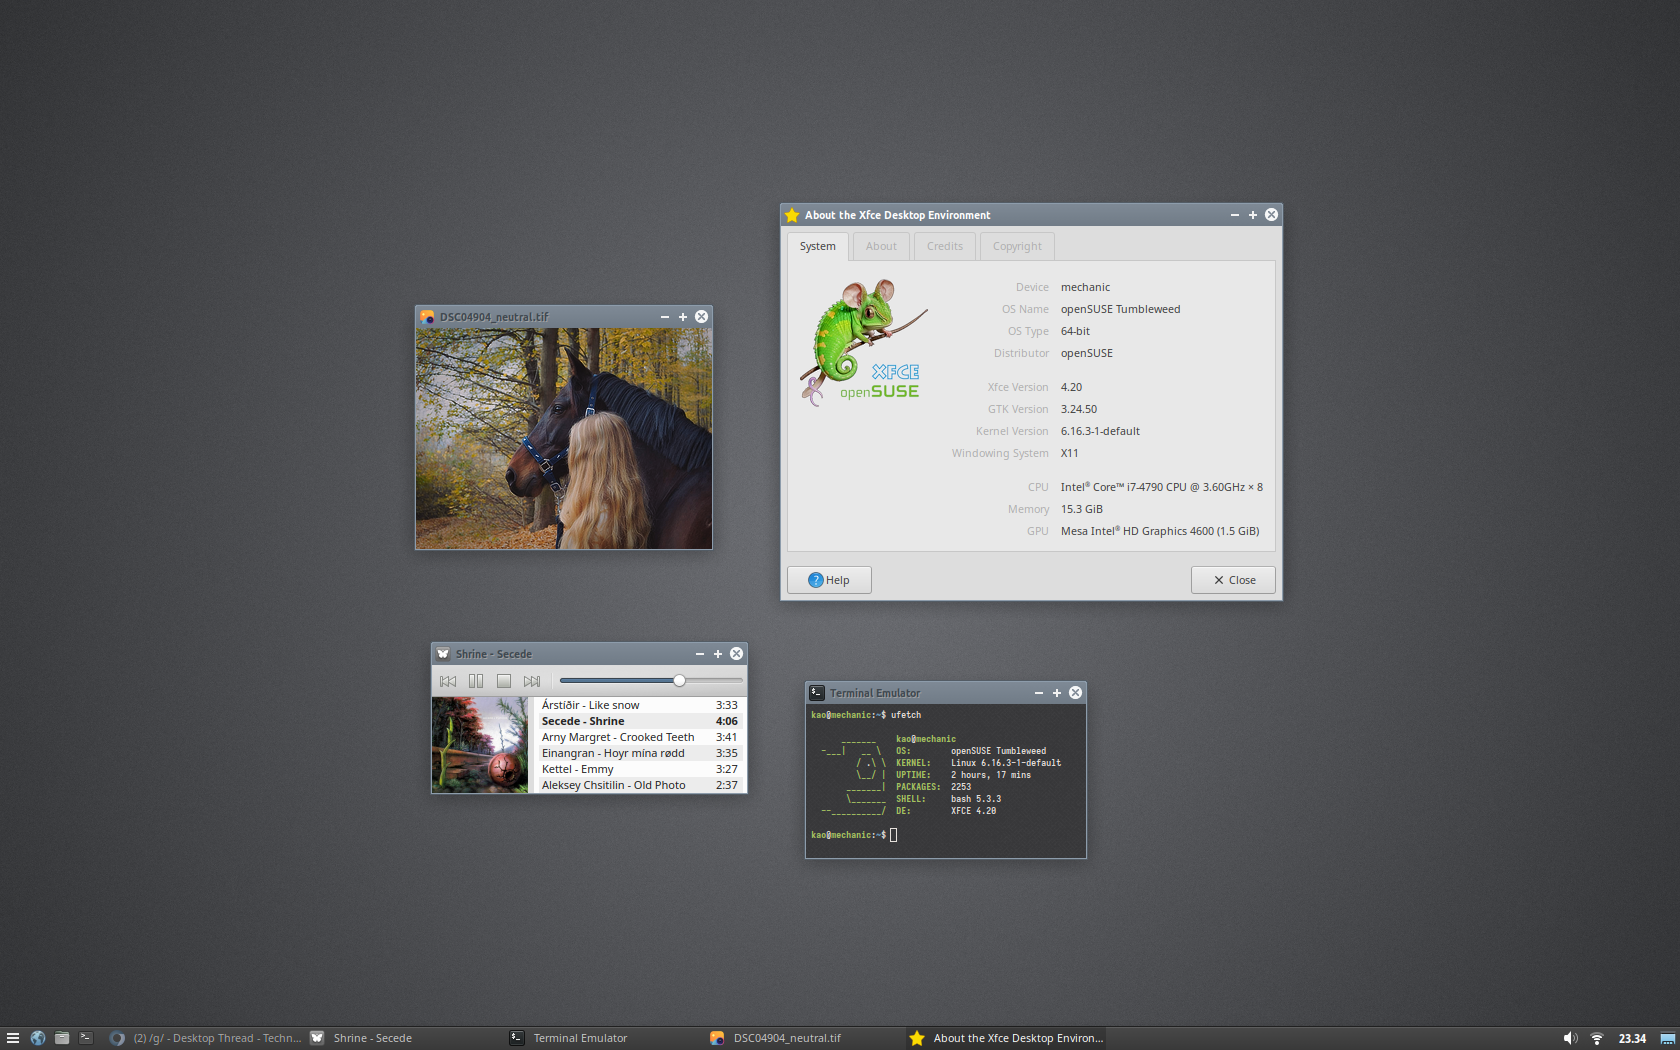Open the volume speaker tray icon
1680x1050 pixels.
point(1570,1038)
